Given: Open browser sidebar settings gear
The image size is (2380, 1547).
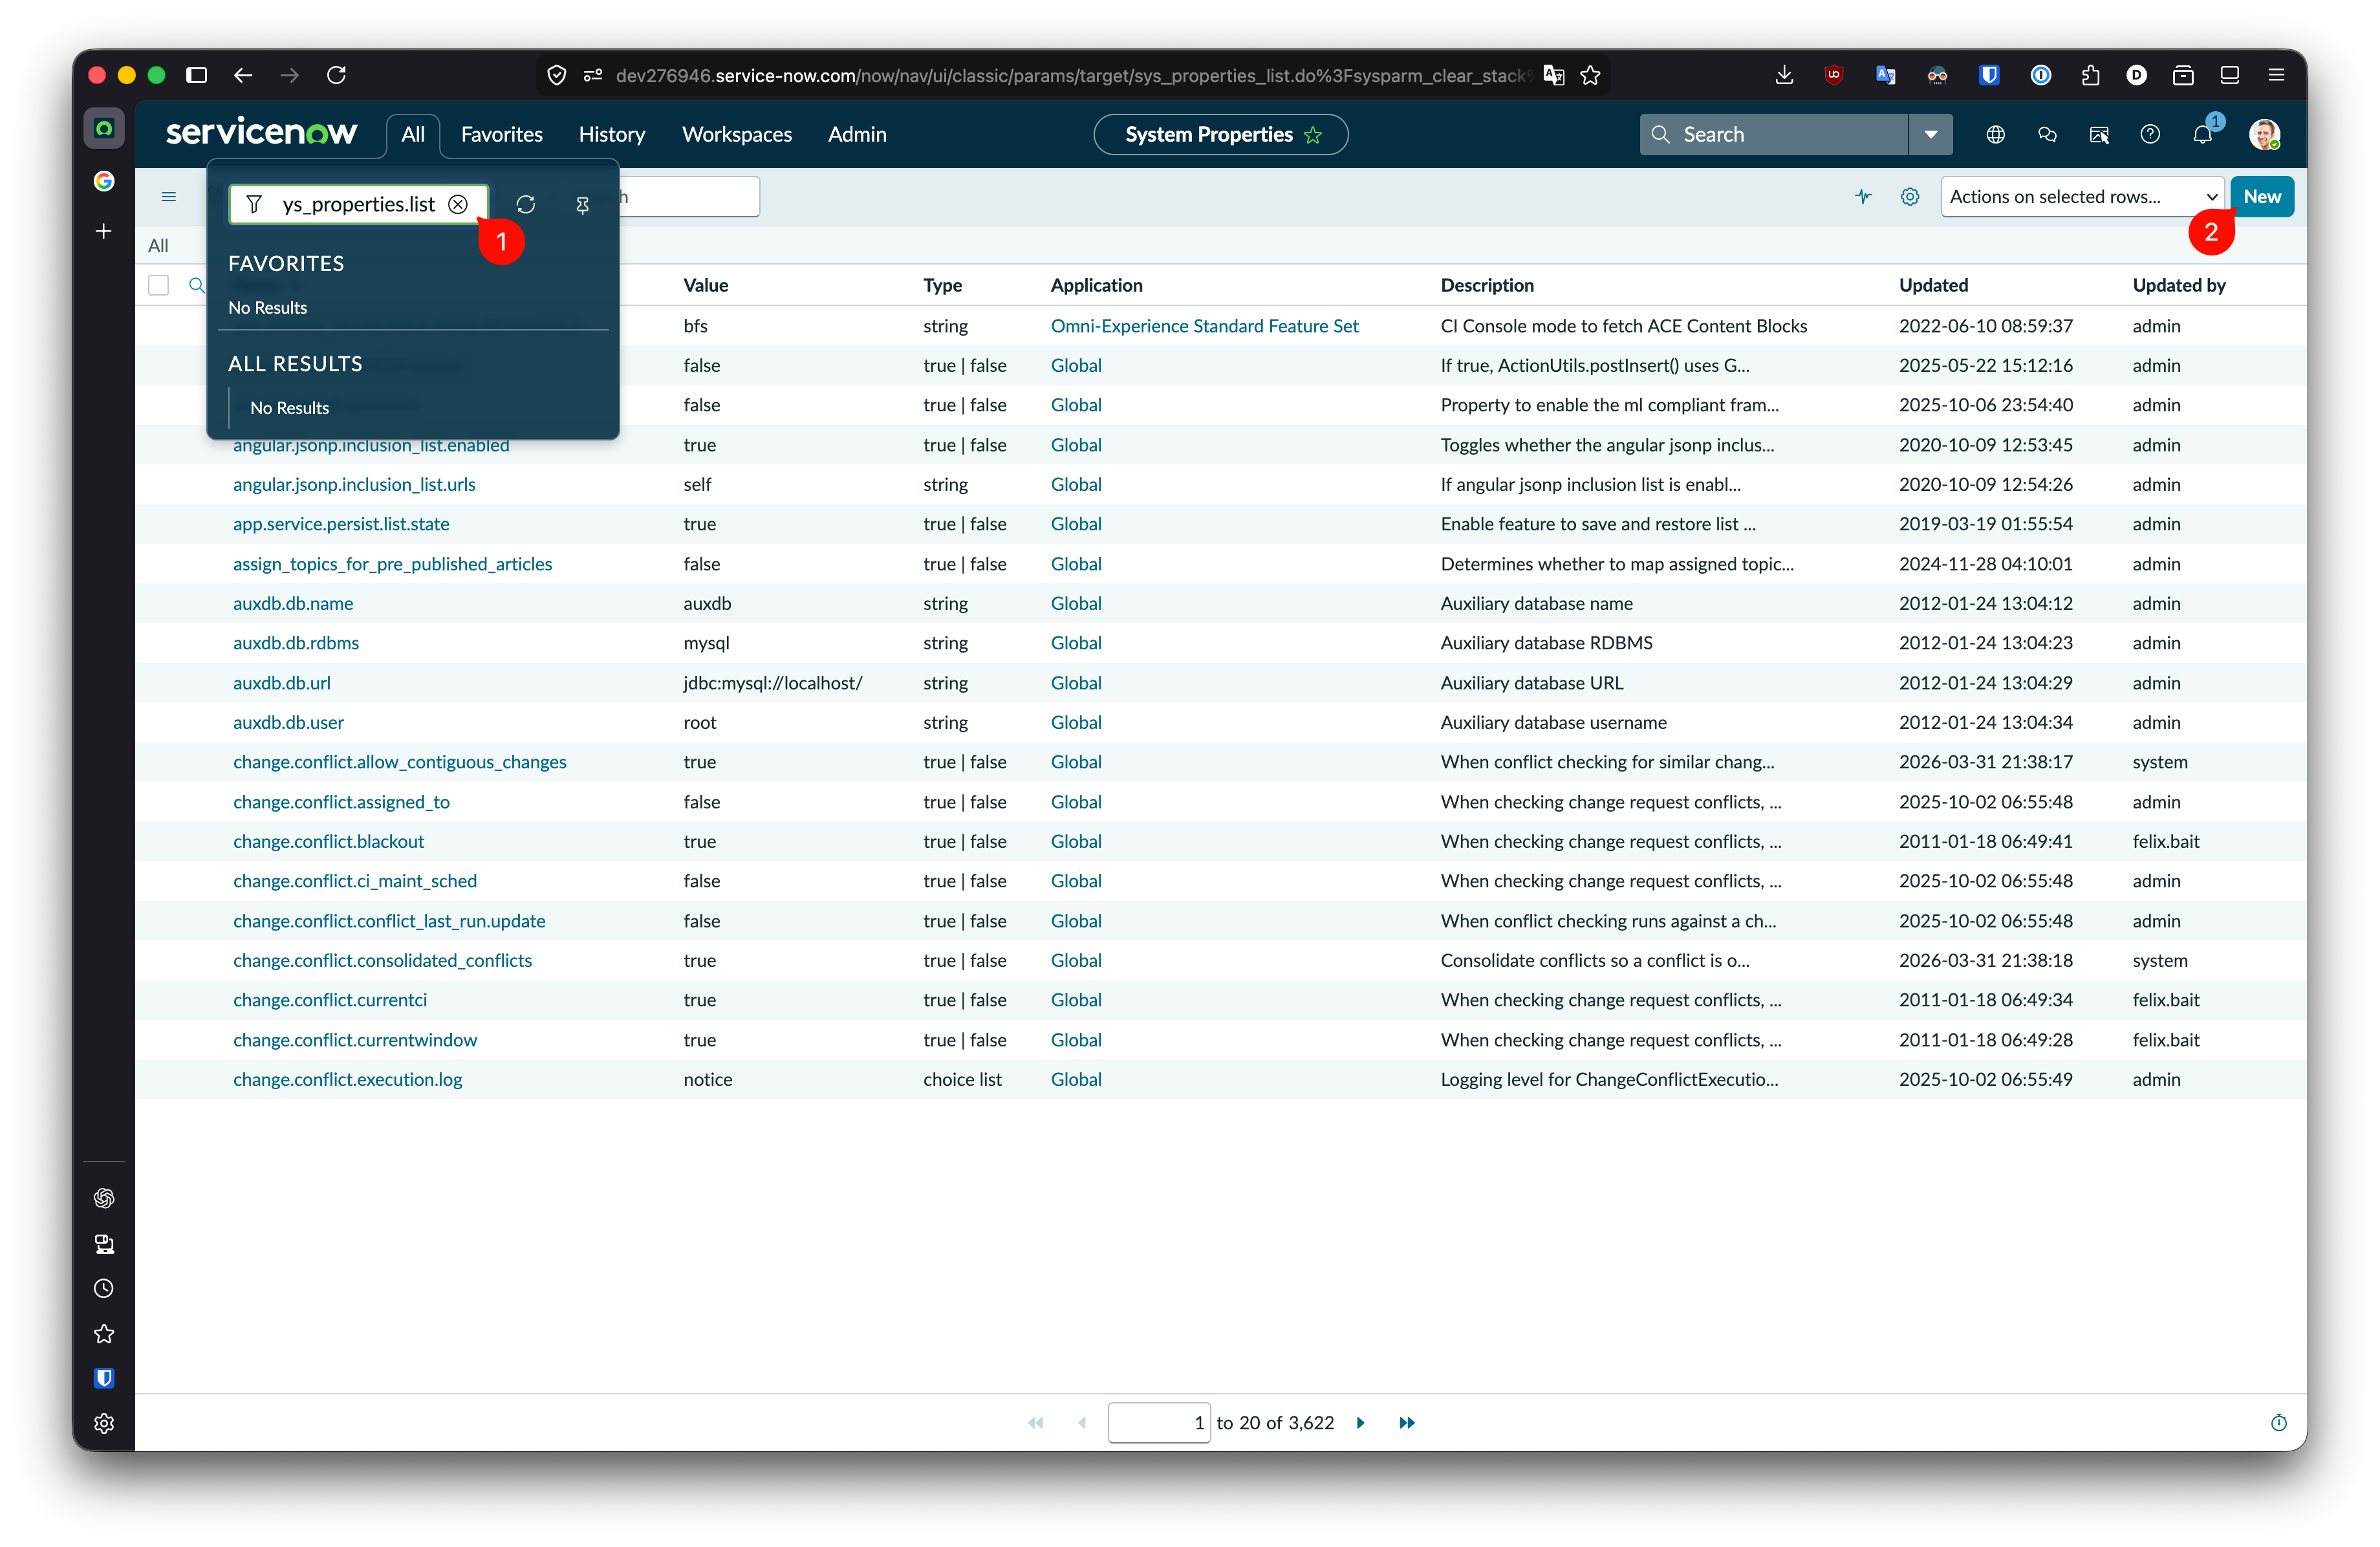Looking at the screenshot, I should 104,1423.
